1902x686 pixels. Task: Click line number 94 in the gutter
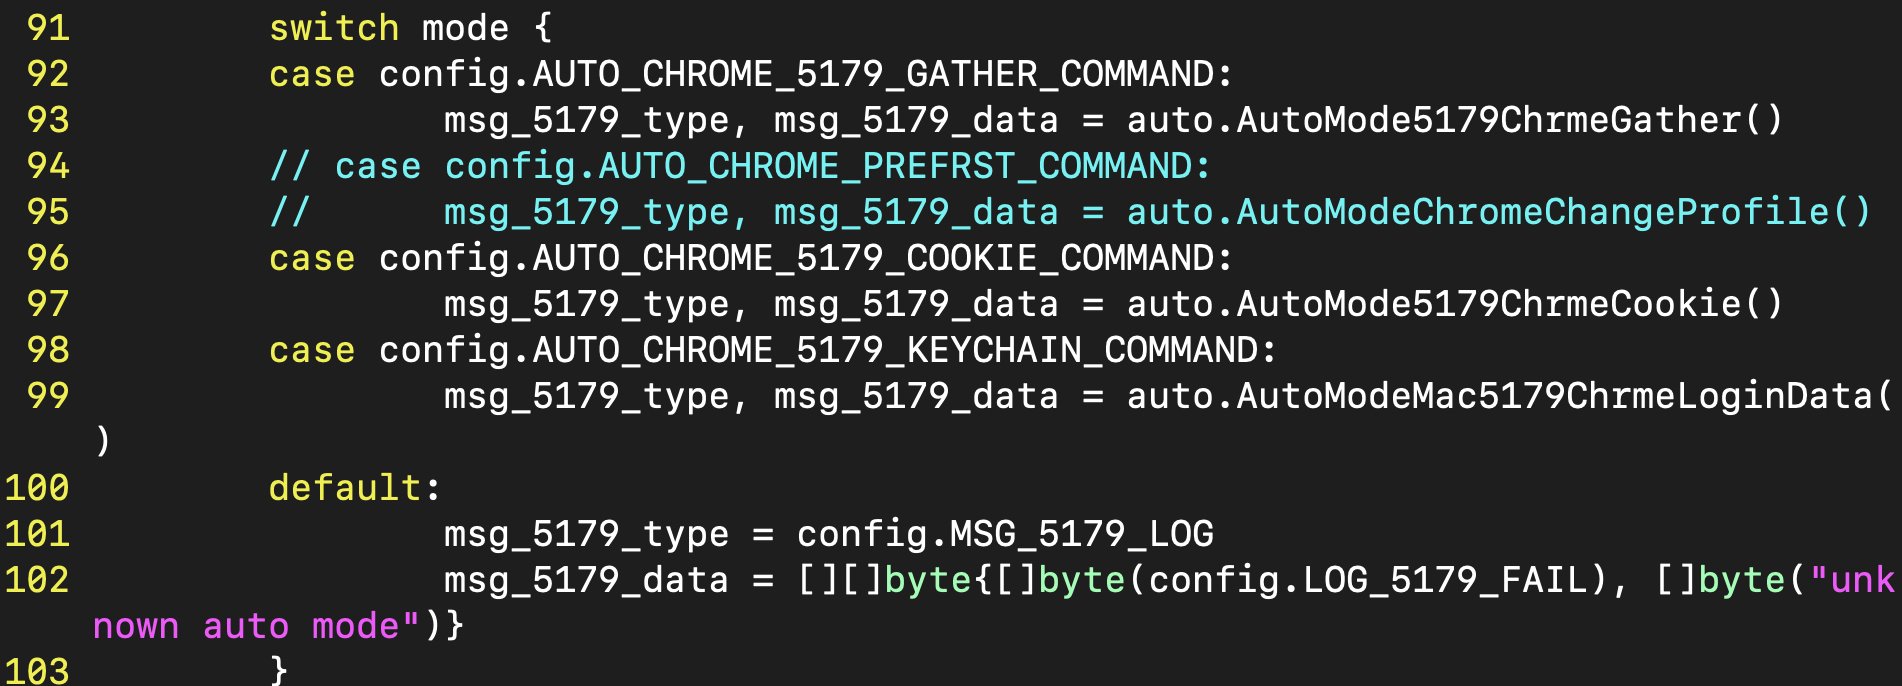coord(48,166)
